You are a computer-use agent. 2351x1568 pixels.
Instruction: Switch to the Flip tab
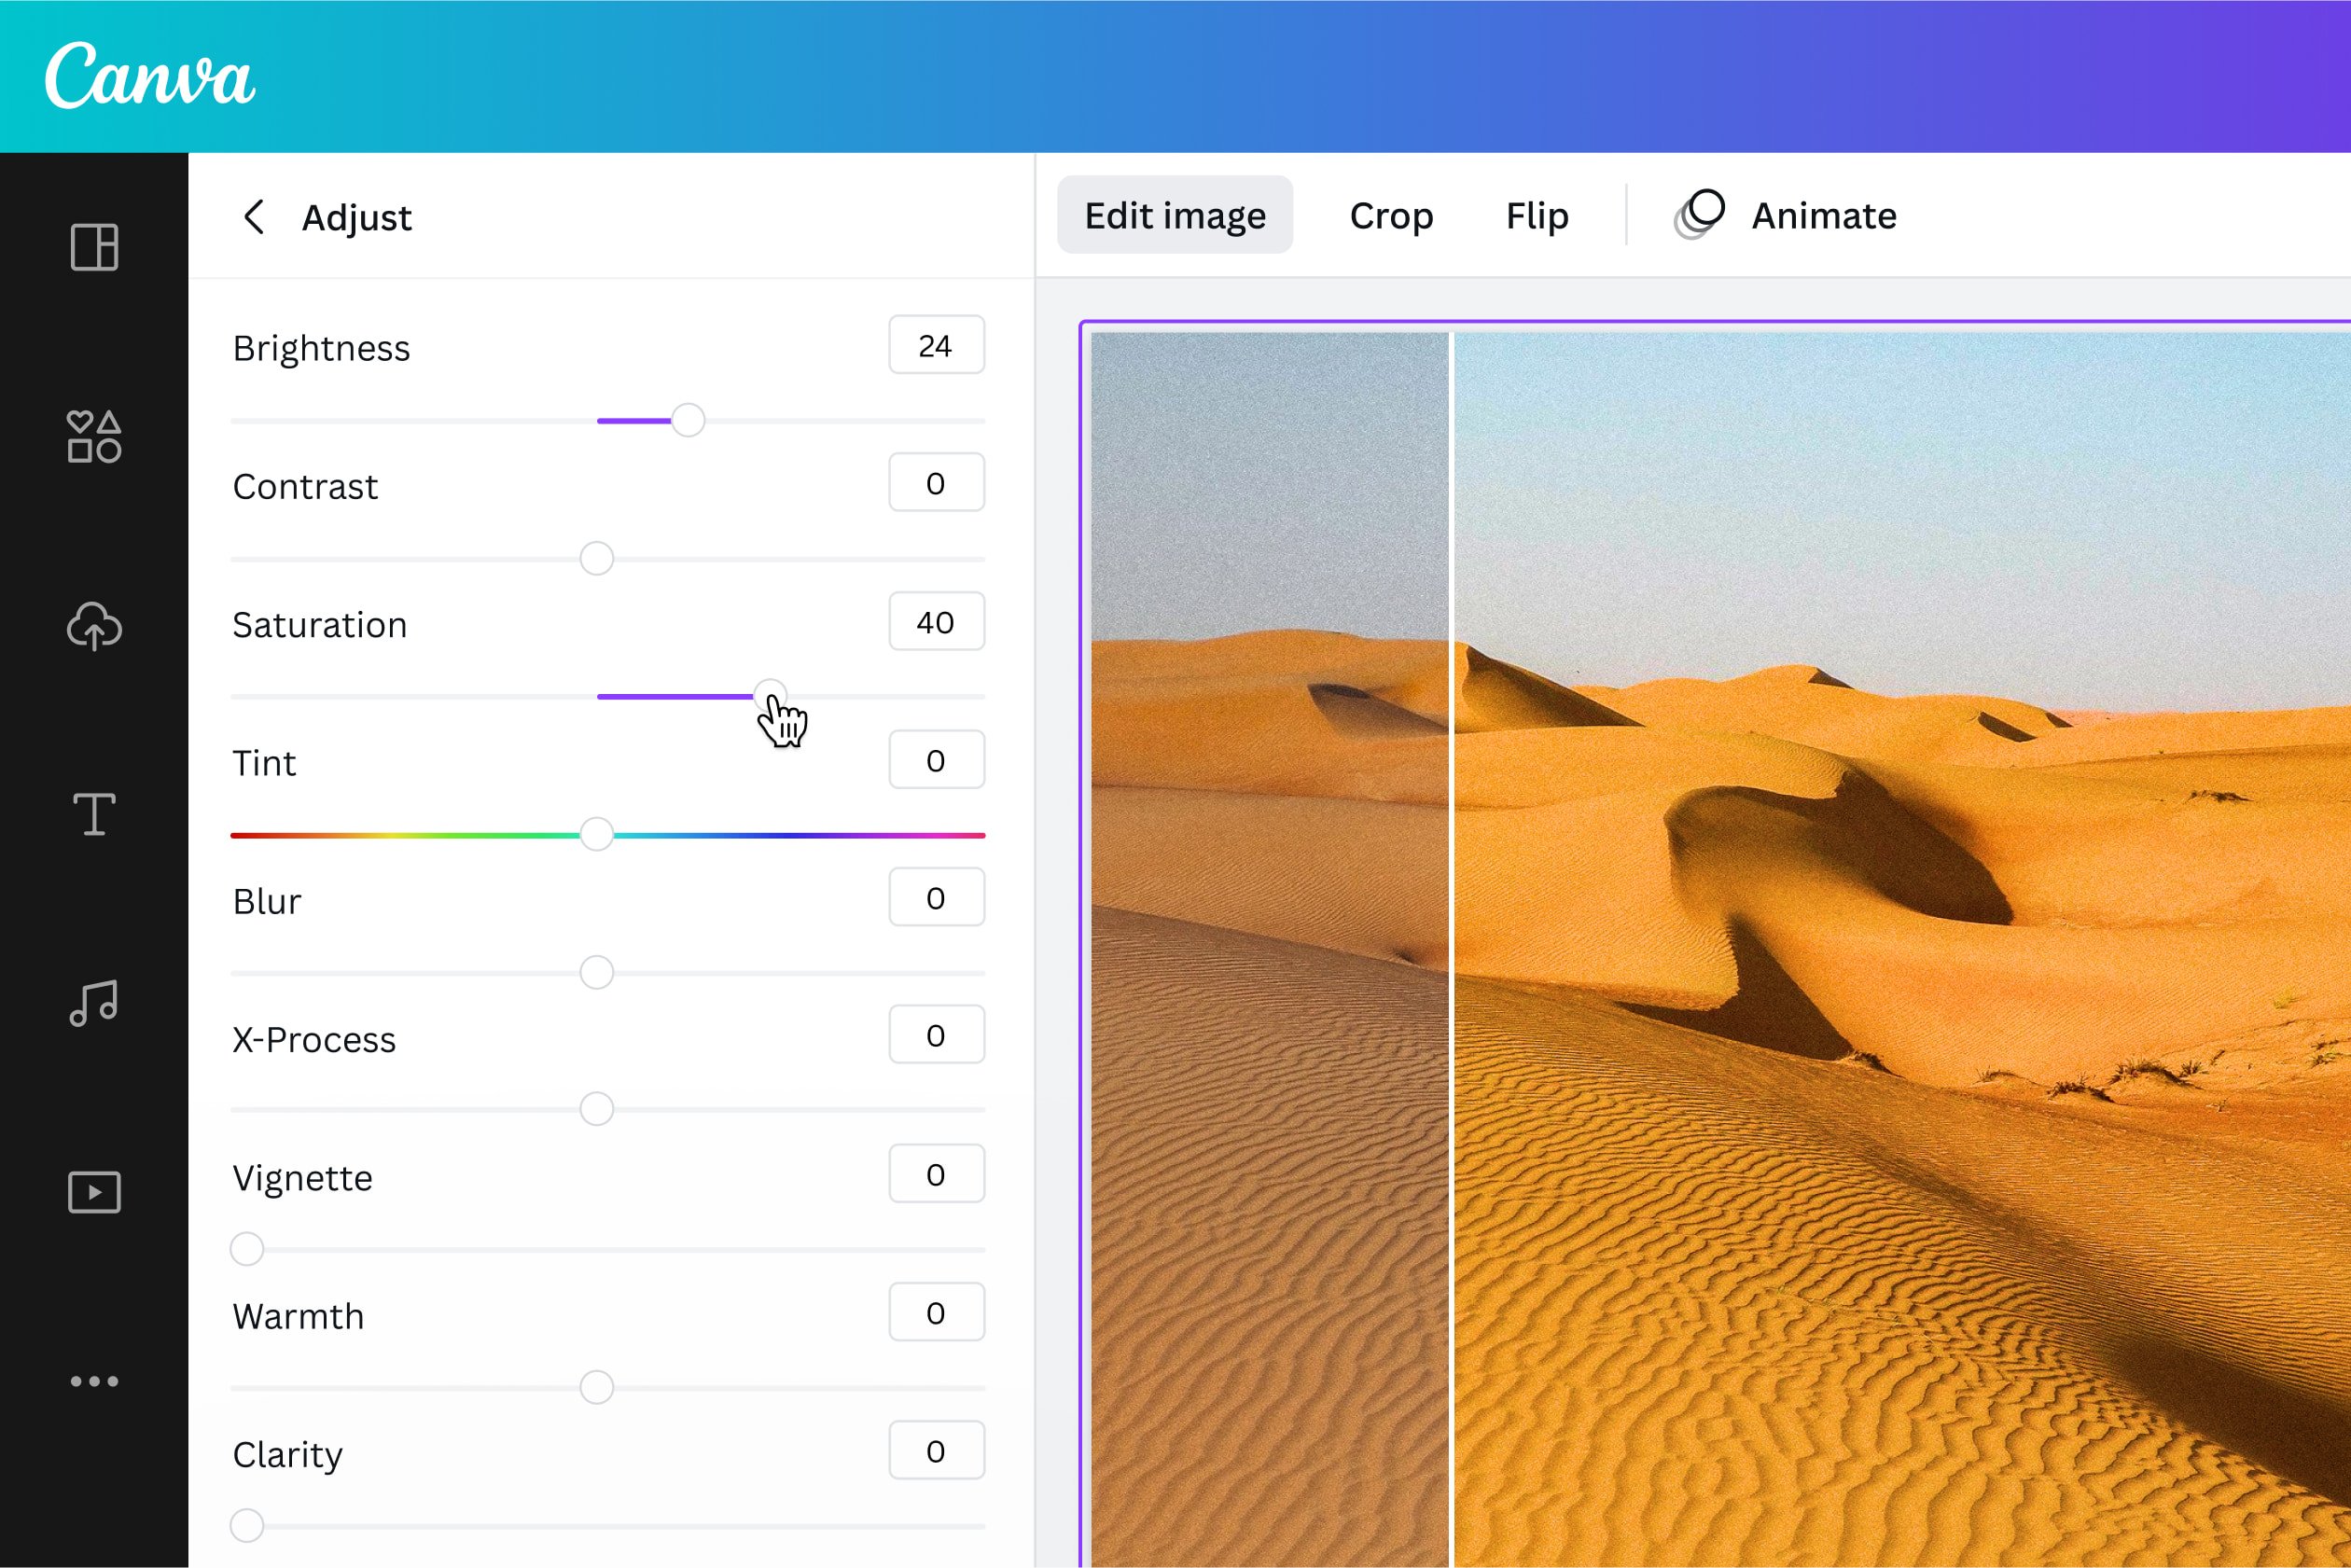[1536, 215]
